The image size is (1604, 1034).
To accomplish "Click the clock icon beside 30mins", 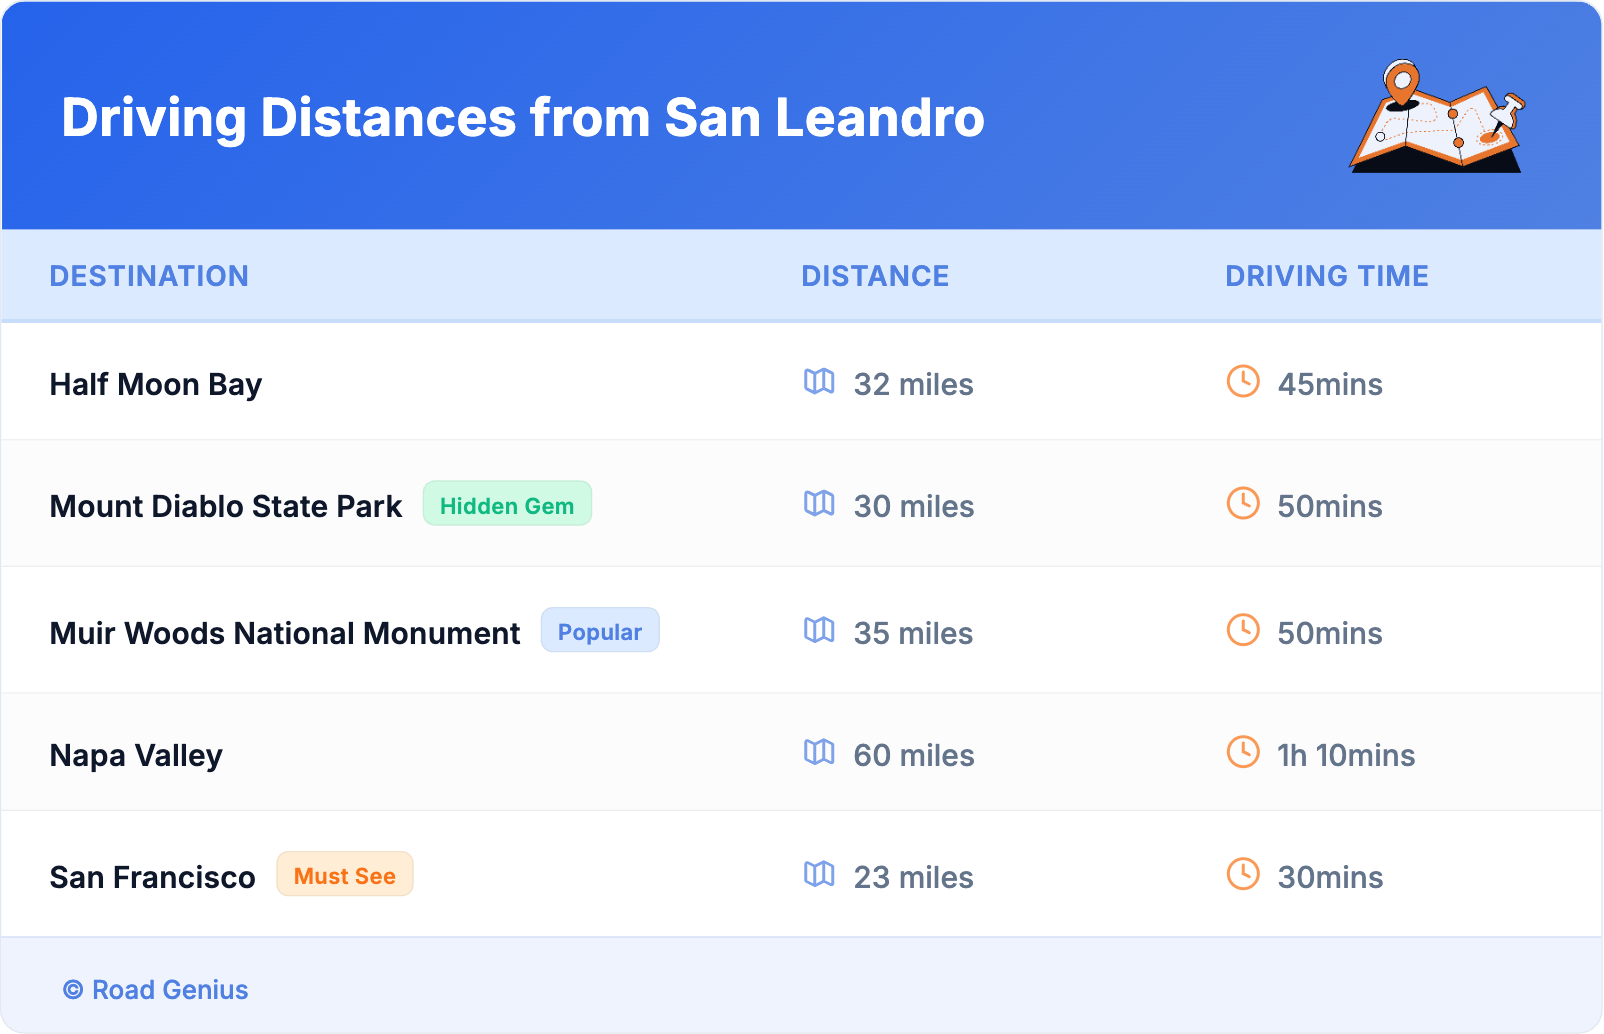I will tap(1243, 875).
